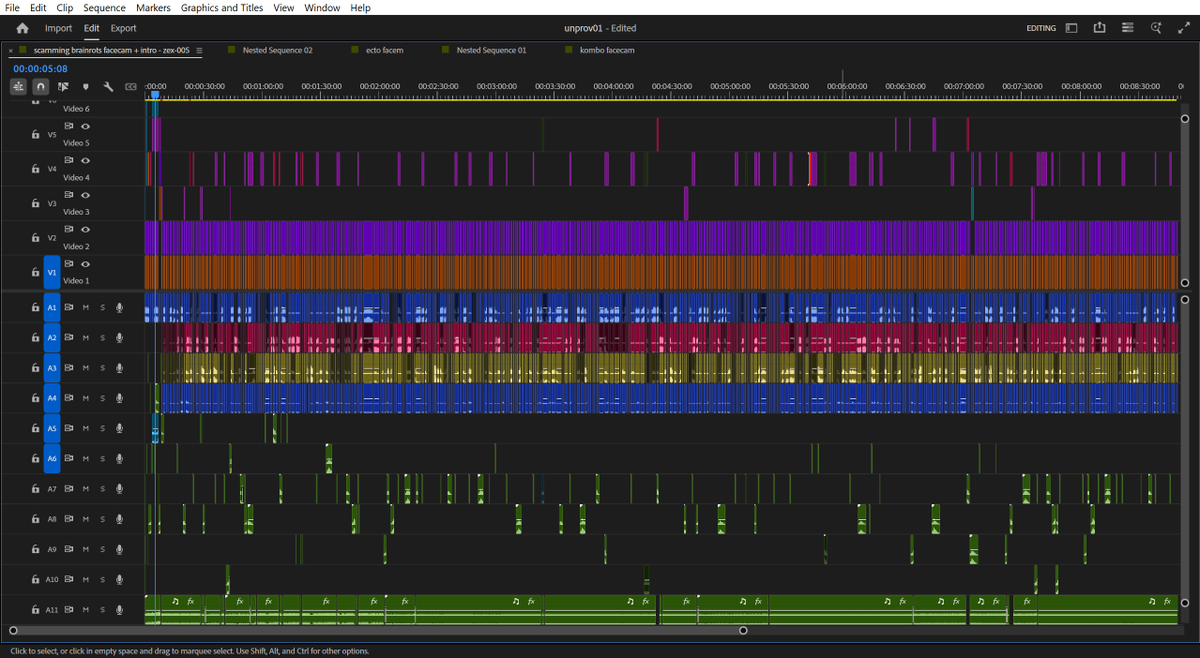1200x658 pixels.
Task: Hide track Video 3 with its eye icon
Action: [86, 194]
